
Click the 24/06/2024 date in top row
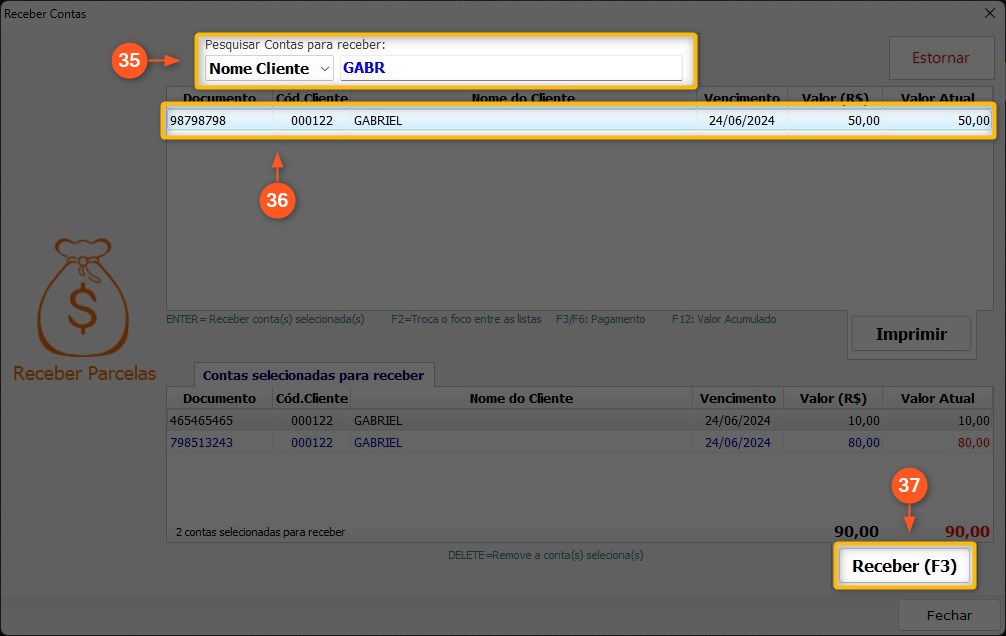[740, 120]
